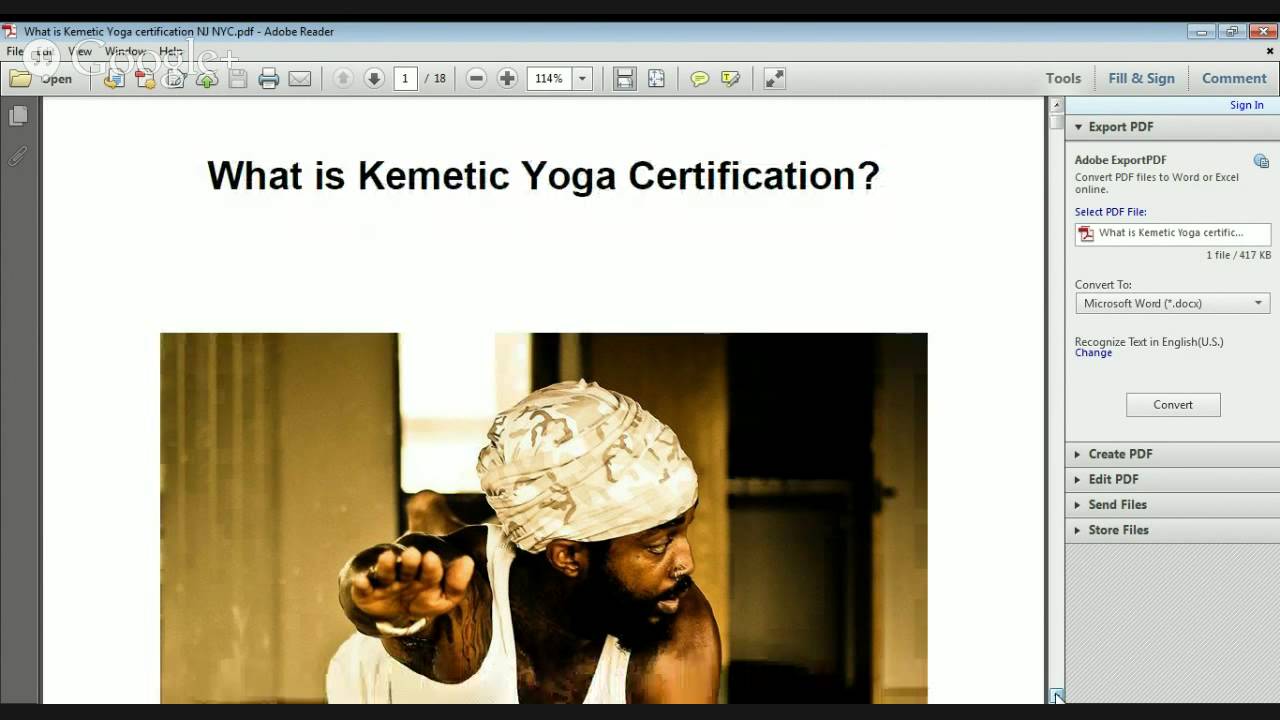Click the vertical scrollbar down arrow
Image resolution: width=1280 pixels, height=720 pixels.
click(x=1056, y=695)
